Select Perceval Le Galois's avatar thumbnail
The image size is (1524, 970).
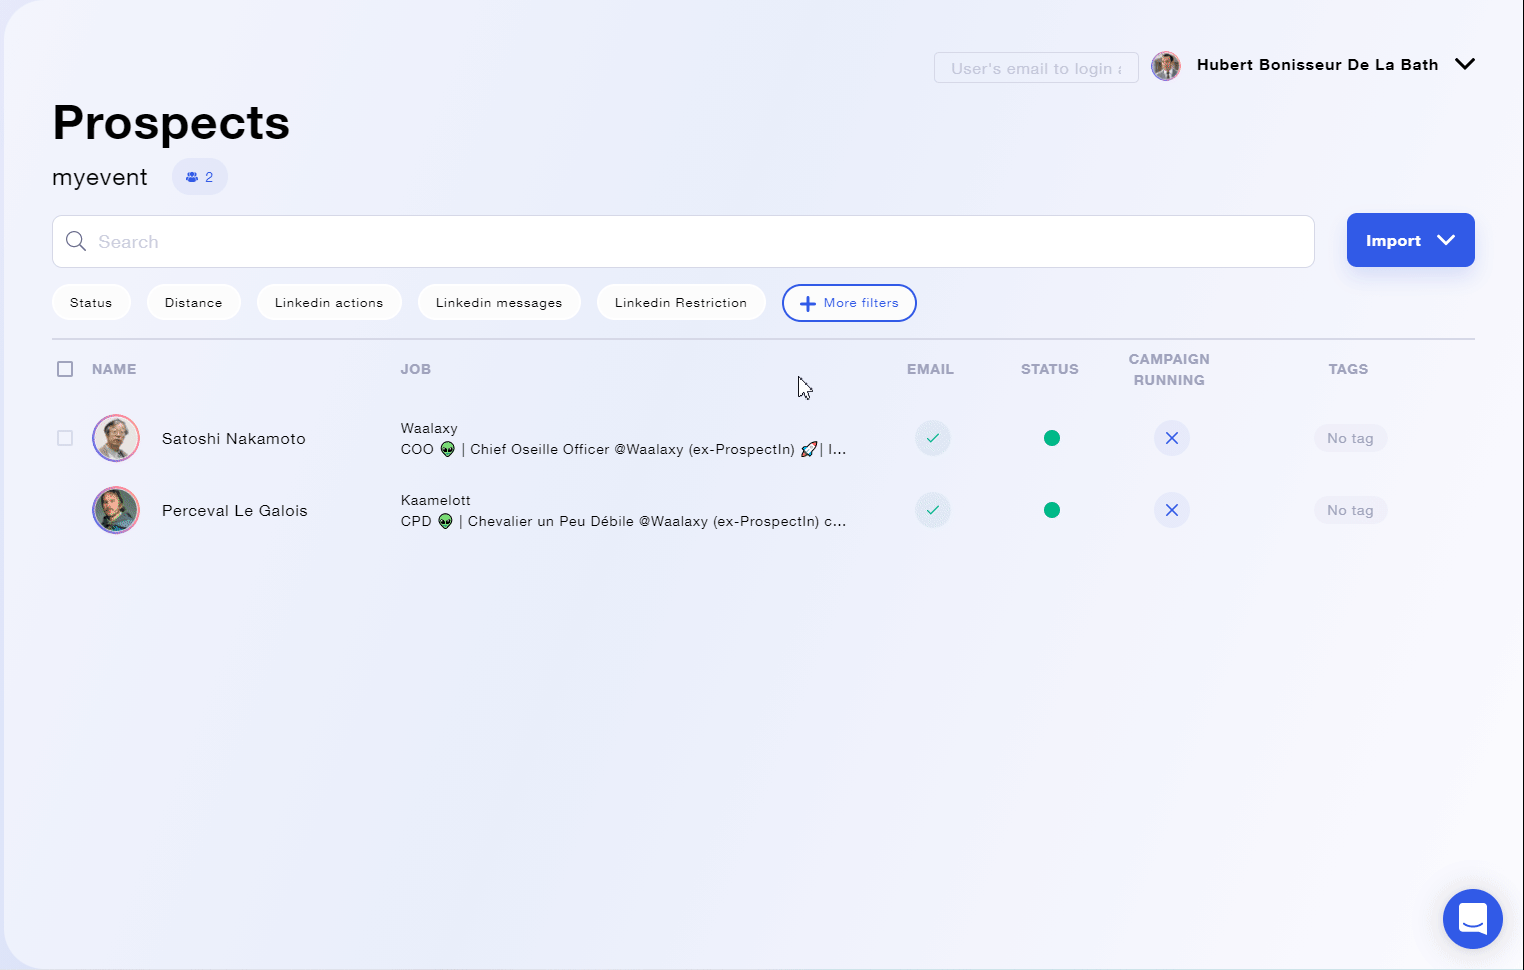(116, 510)
